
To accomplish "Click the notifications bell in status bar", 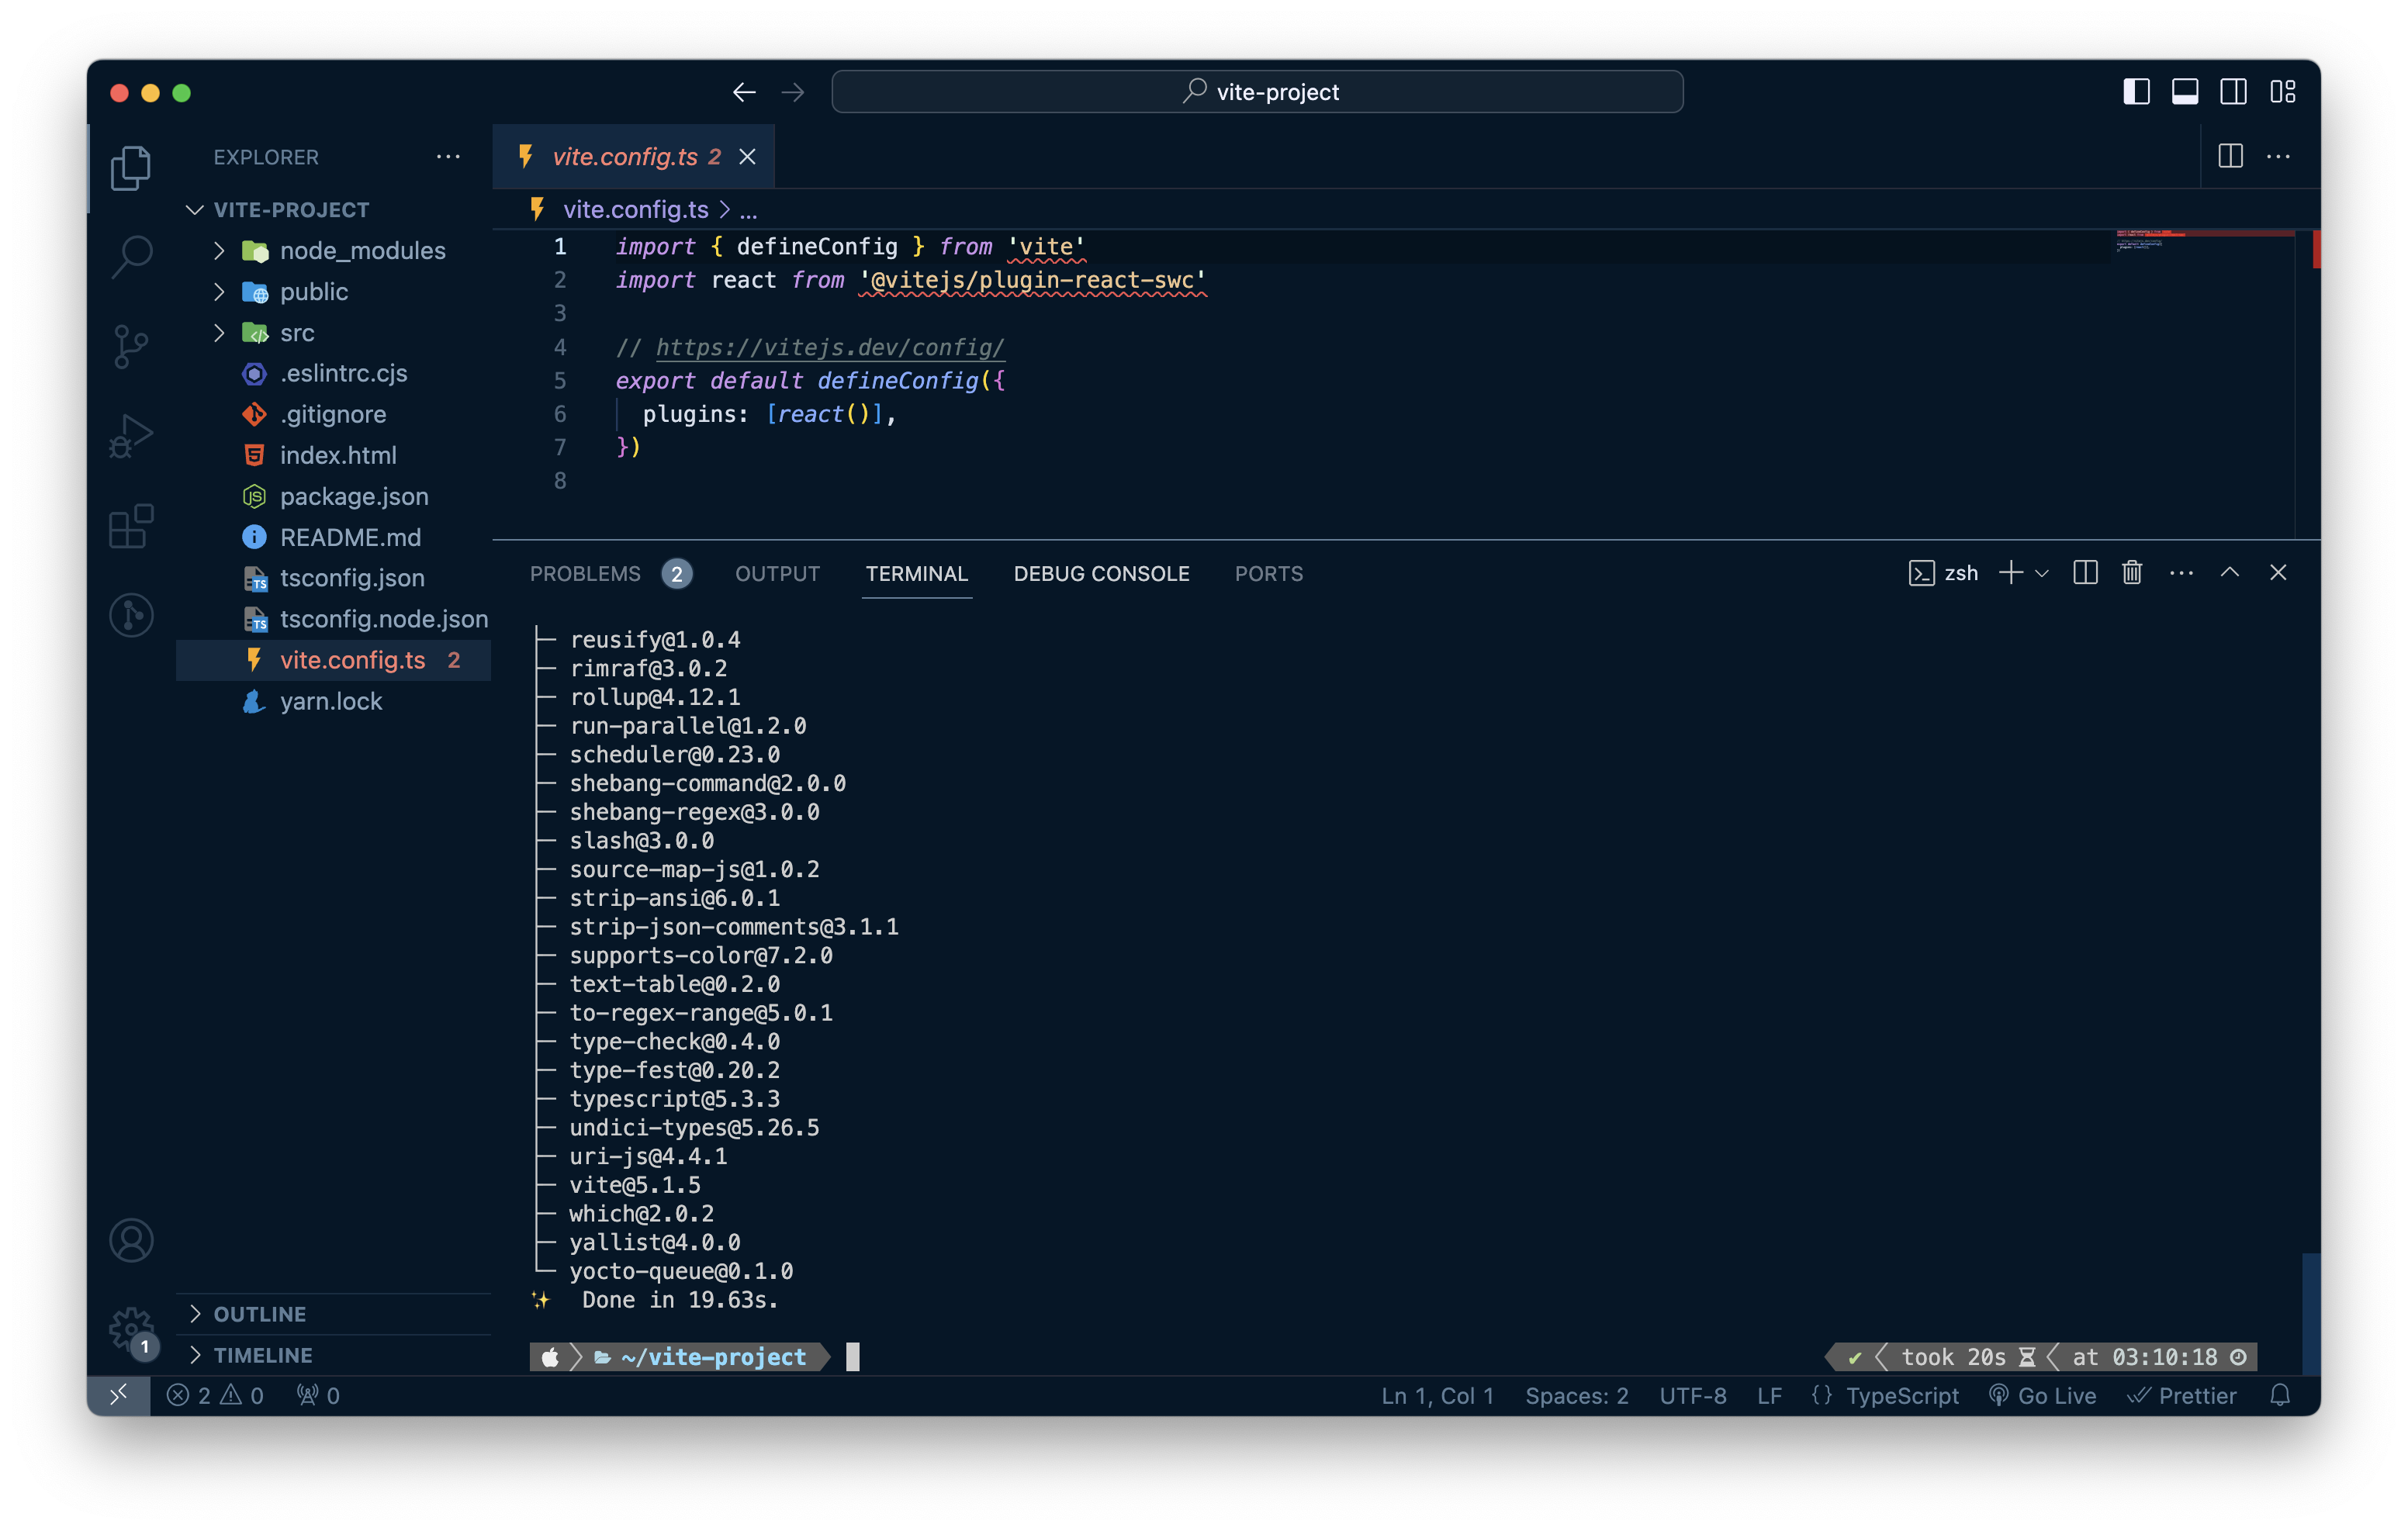I will [2279, 1395].
